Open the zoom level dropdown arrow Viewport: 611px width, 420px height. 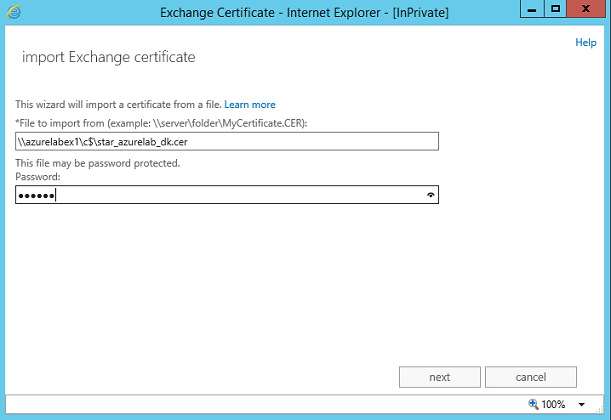[x=581, y=404]
